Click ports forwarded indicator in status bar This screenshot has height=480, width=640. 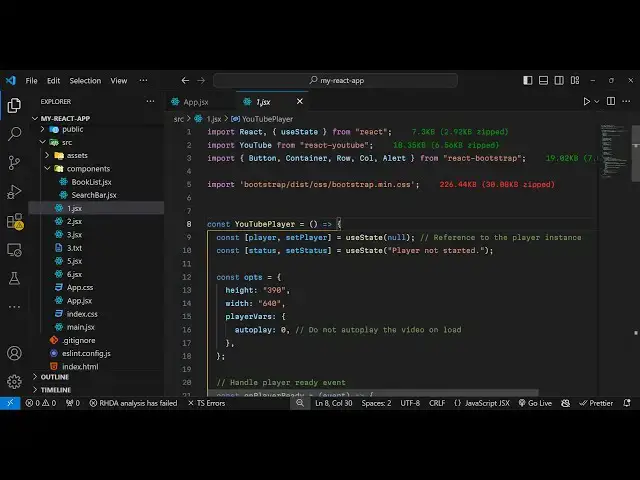click(73, 403)
